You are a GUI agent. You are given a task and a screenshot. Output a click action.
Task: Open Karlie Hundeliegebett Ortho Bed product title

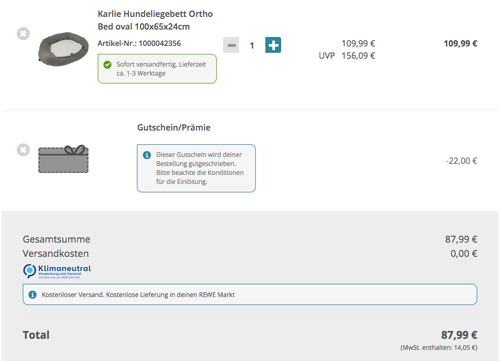point(155,20)
